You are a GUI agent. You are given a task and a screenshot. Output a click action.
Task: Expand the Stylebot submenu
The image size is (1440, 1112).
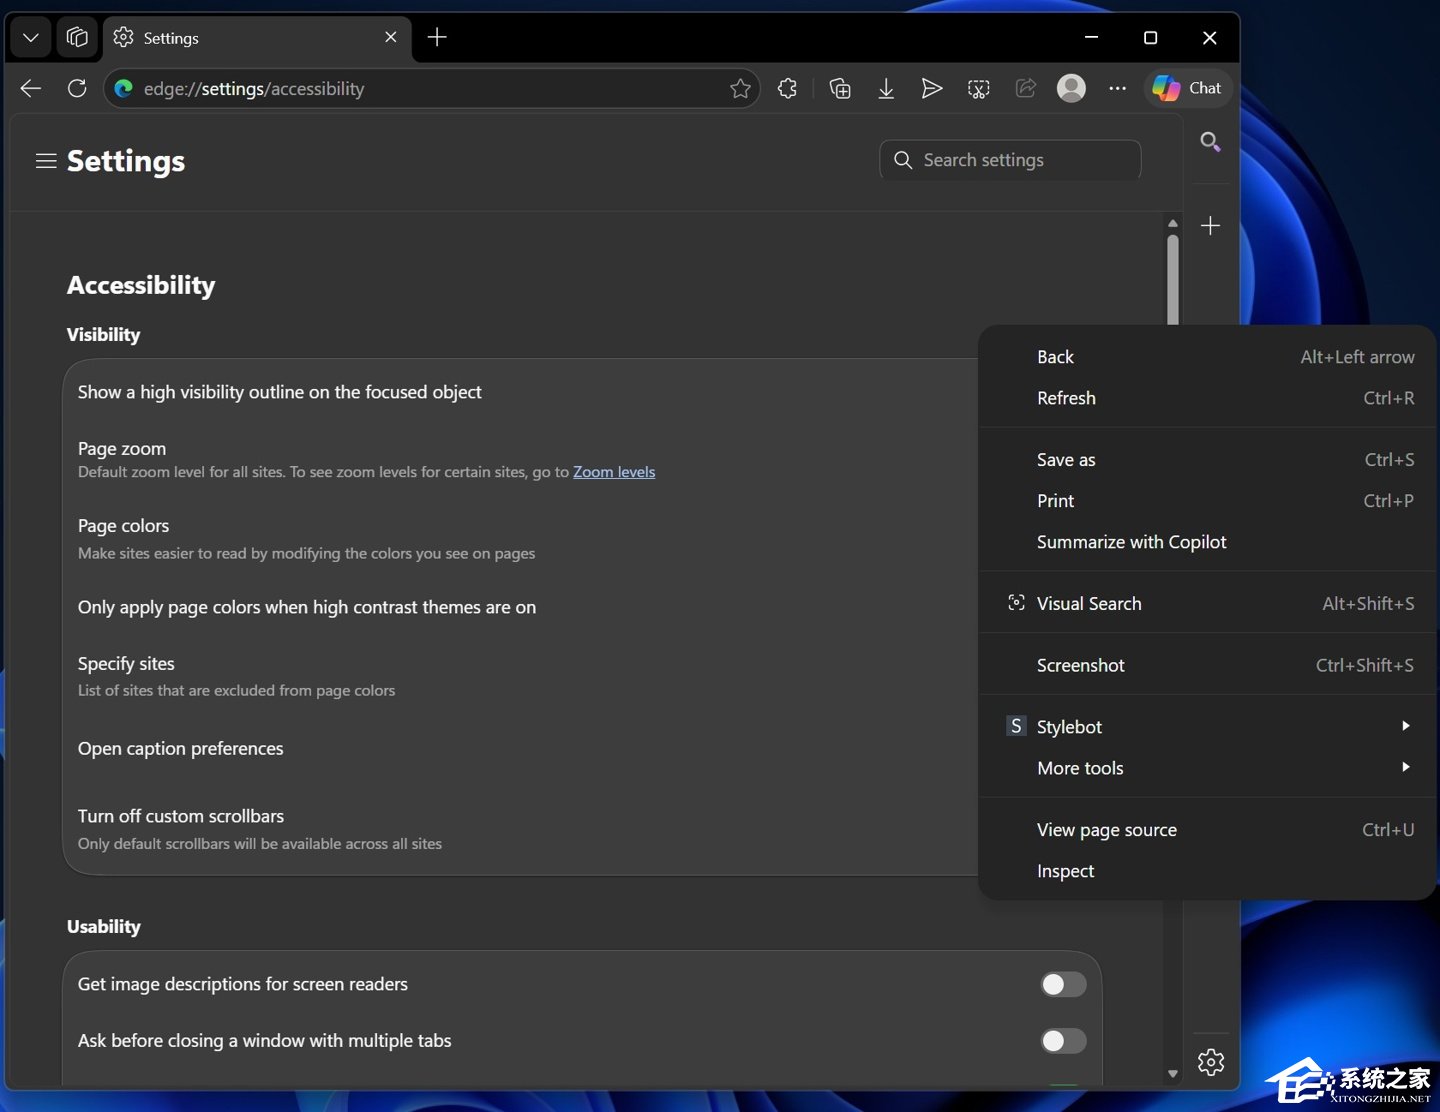point(1207,727)
